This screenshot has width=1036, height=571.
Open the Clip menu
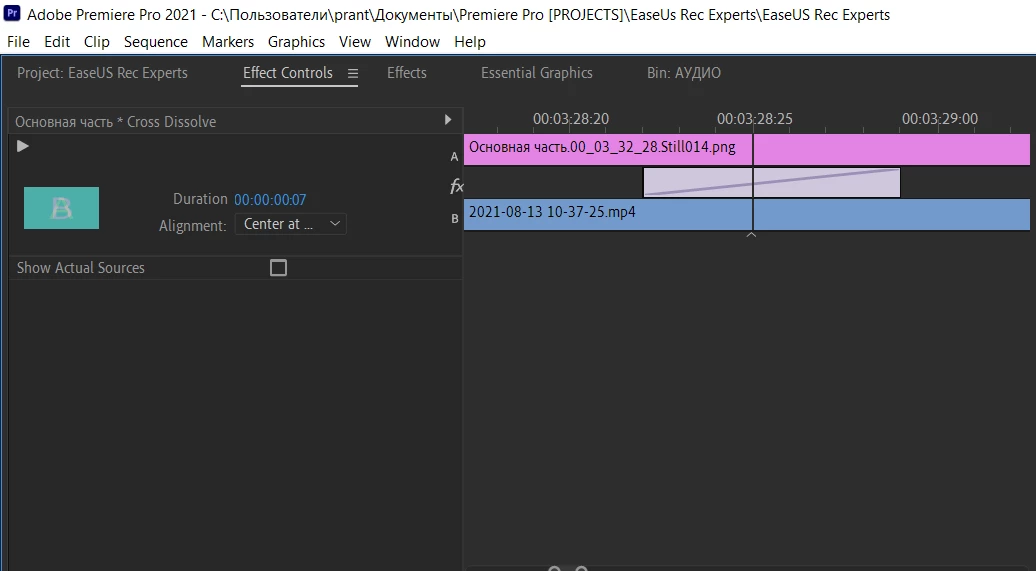pos(96,42)
